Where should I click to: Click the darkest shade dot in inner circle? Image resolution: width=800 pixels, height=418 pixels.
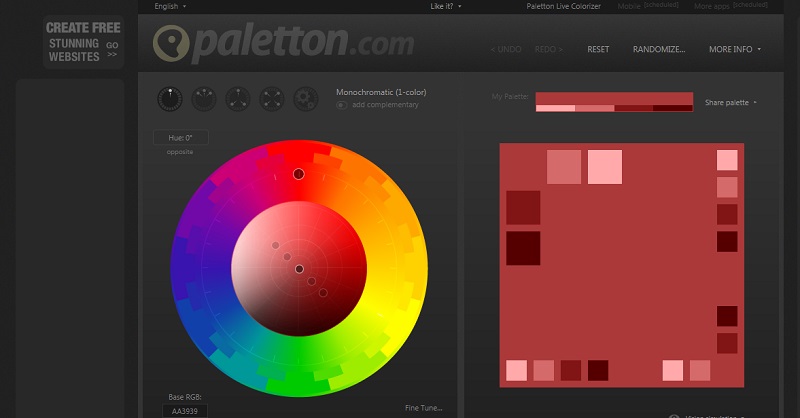tap(323, 292)
